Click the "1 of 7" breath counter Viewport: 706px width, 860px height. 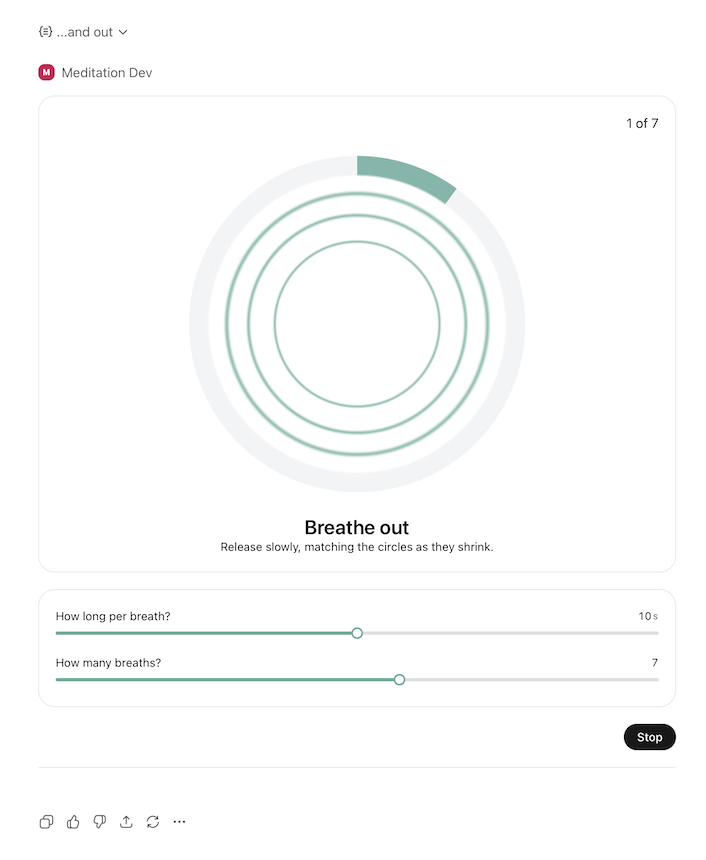click(x=642, y=124)
